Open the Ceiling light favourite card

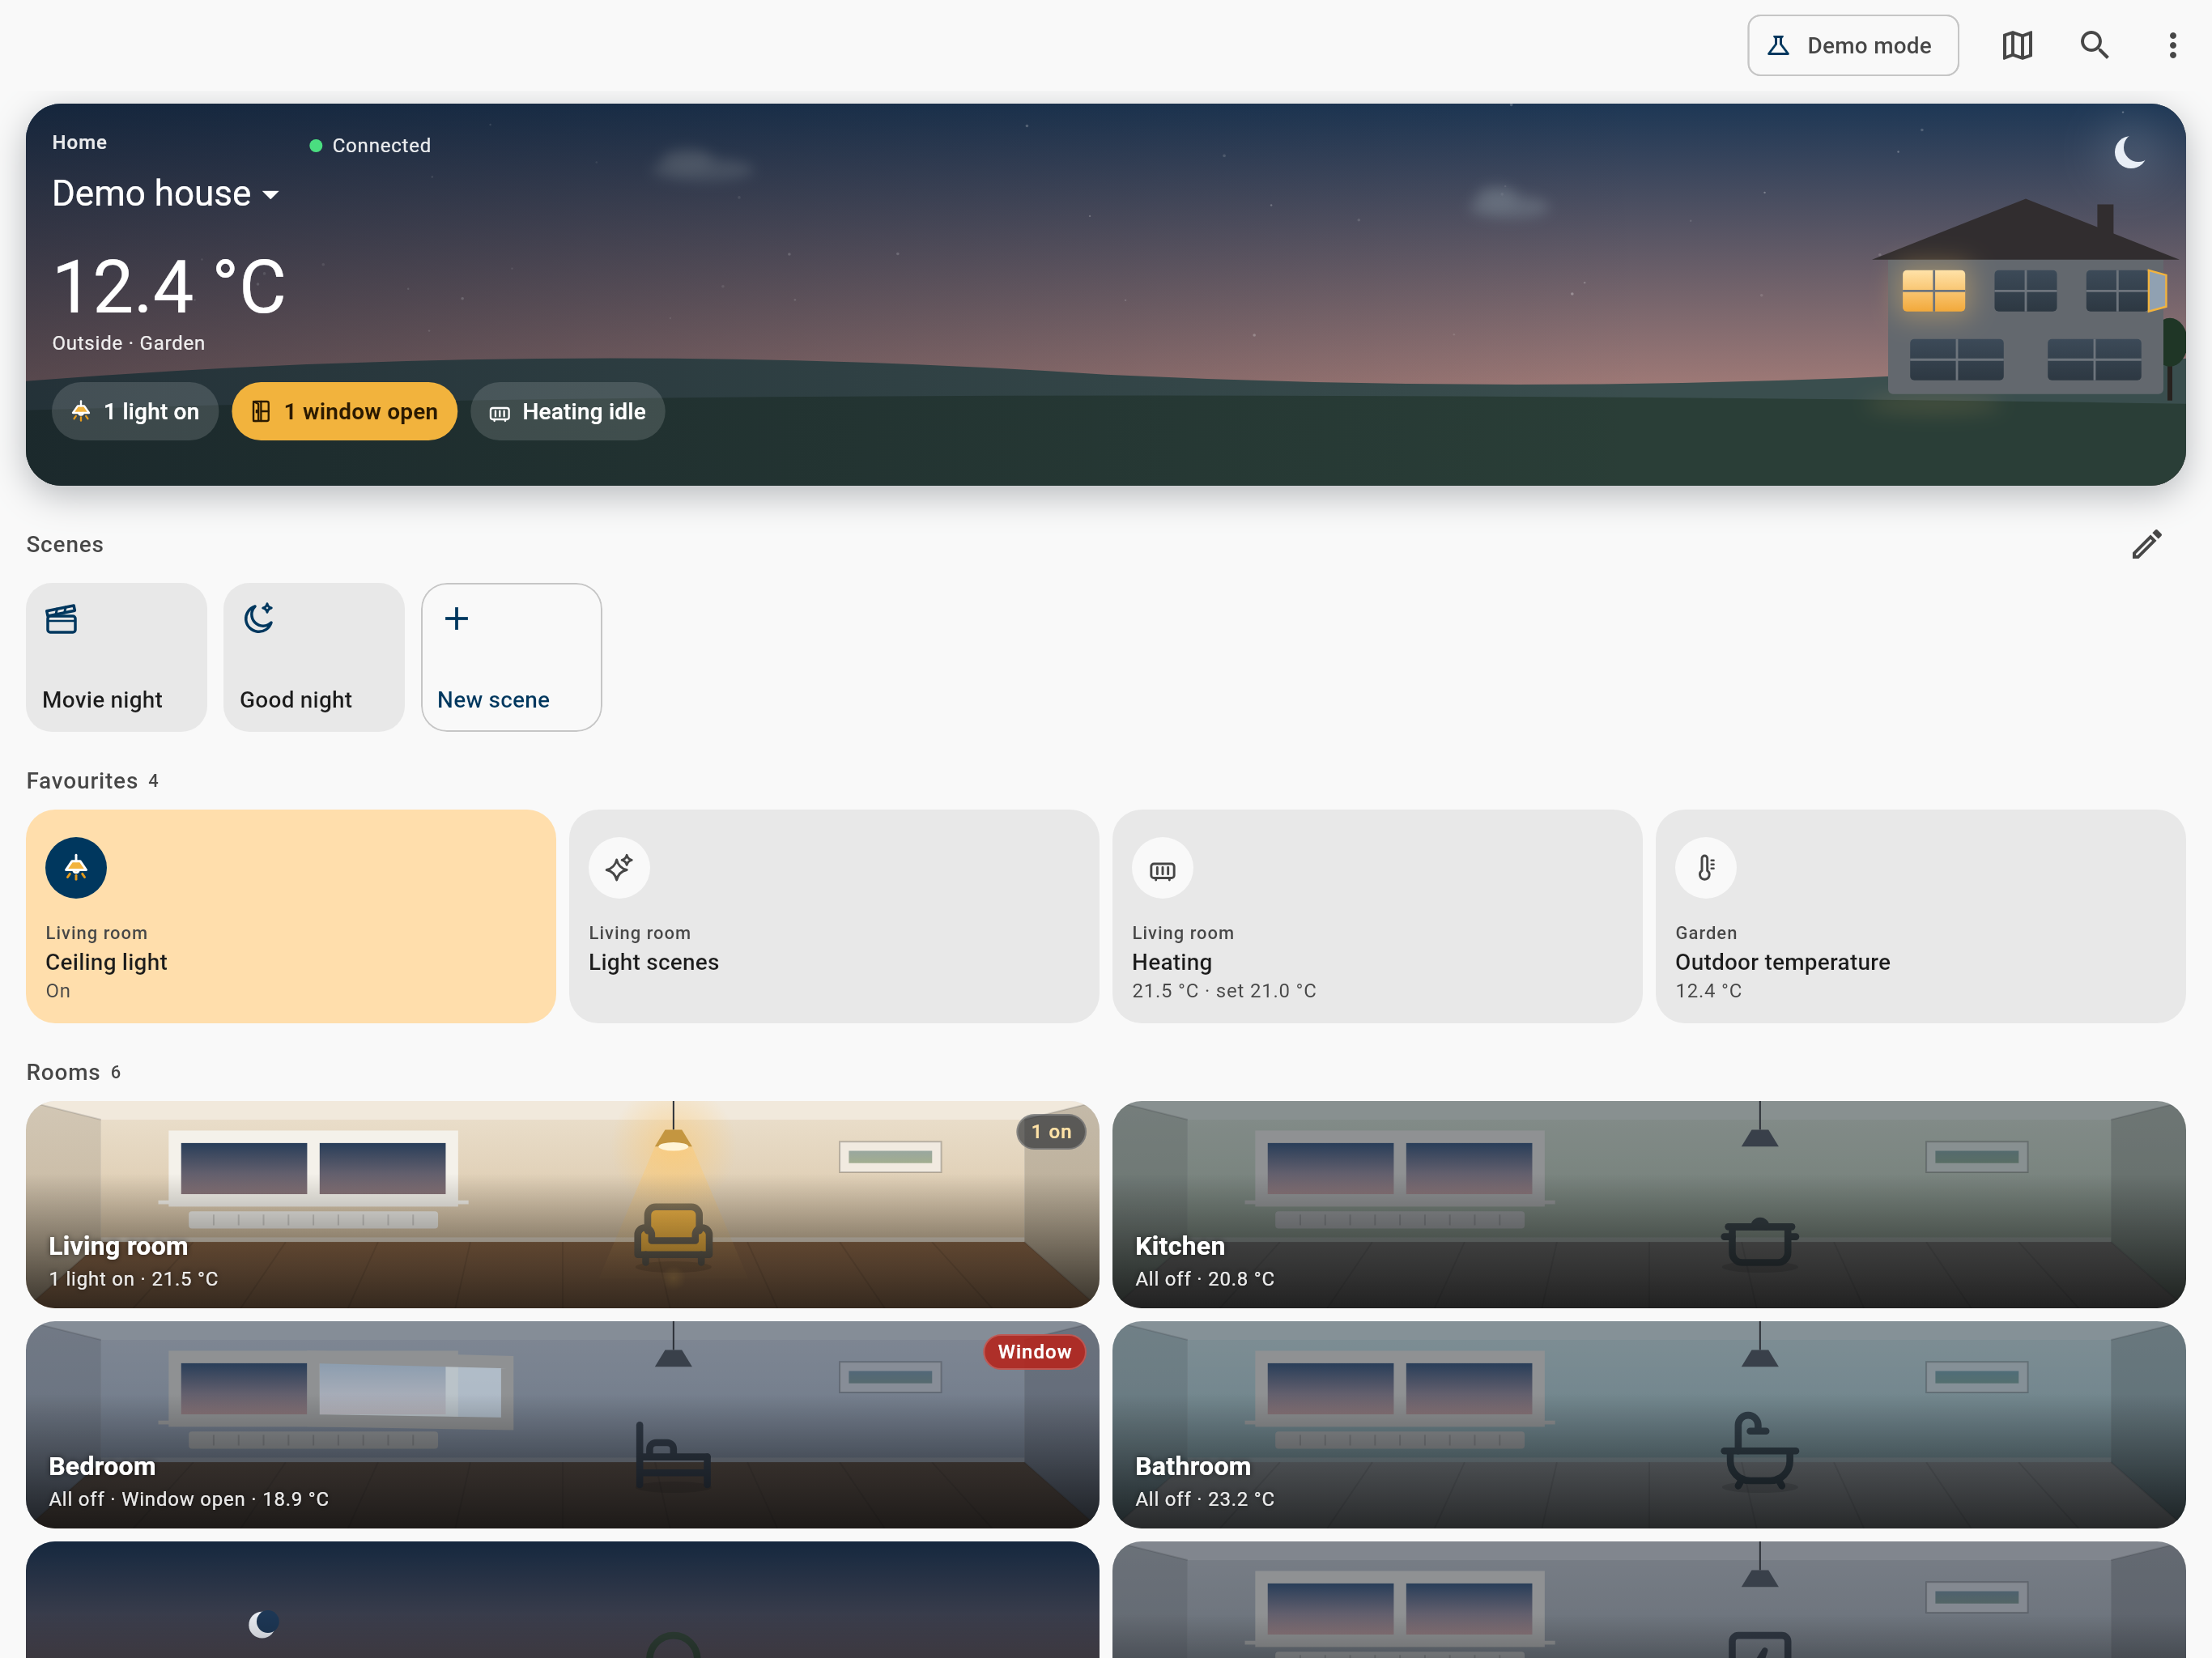click(291, 916)
